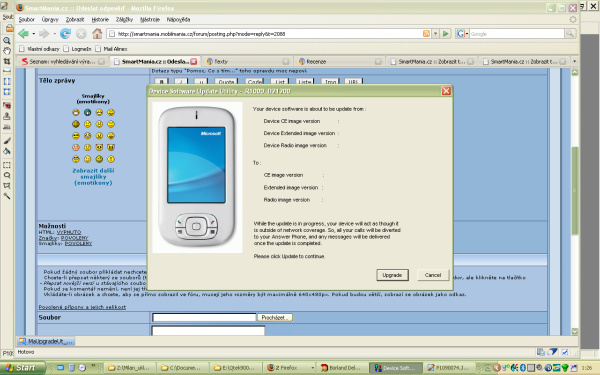Click the Cancel button in the dialog

click(433, 275)
